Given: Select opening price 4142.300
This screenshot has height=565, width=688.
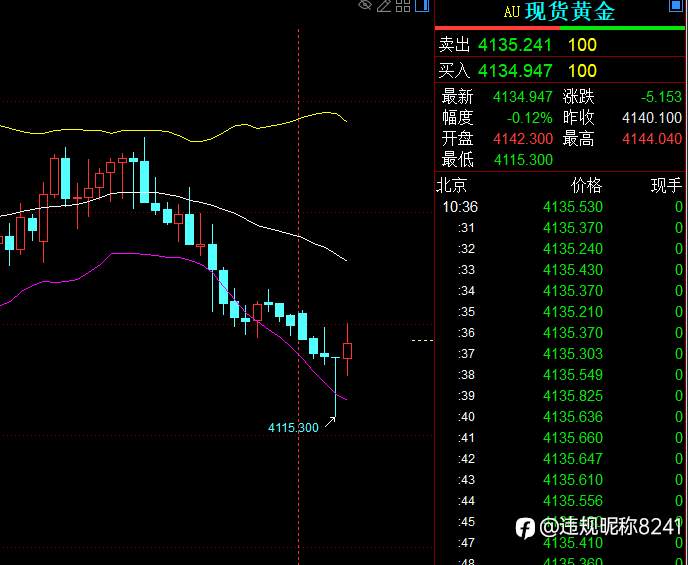Looking at the screenshot, I should click(x=523, y=139).
